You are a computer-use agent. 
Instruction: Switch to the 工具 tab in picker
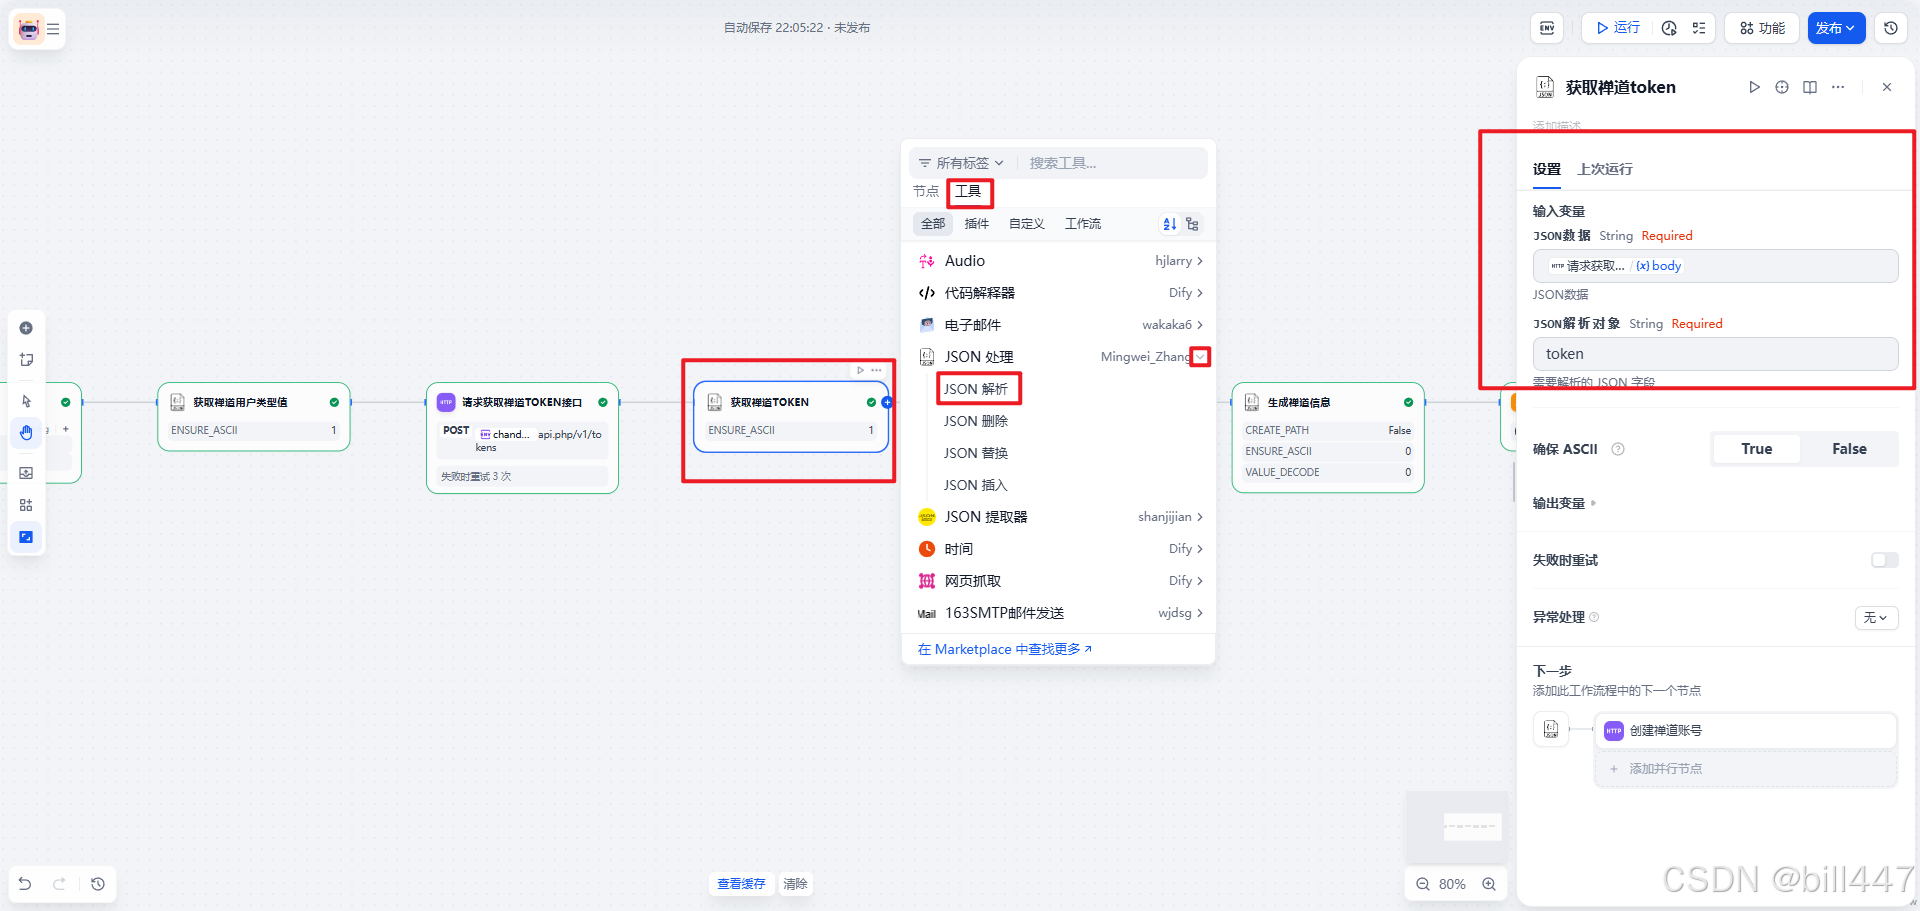pyautogui.click(x=968, y=191)
